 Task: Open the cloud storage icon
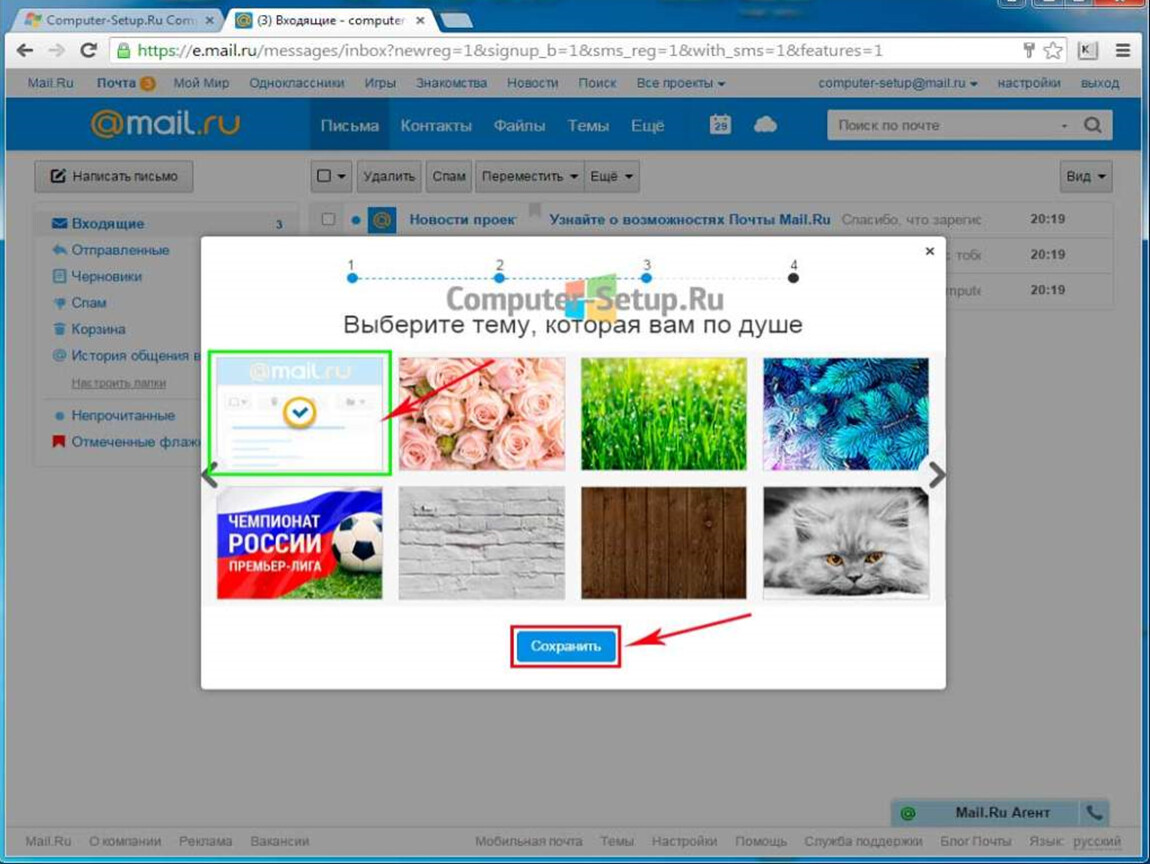click(x=765, y=125)
